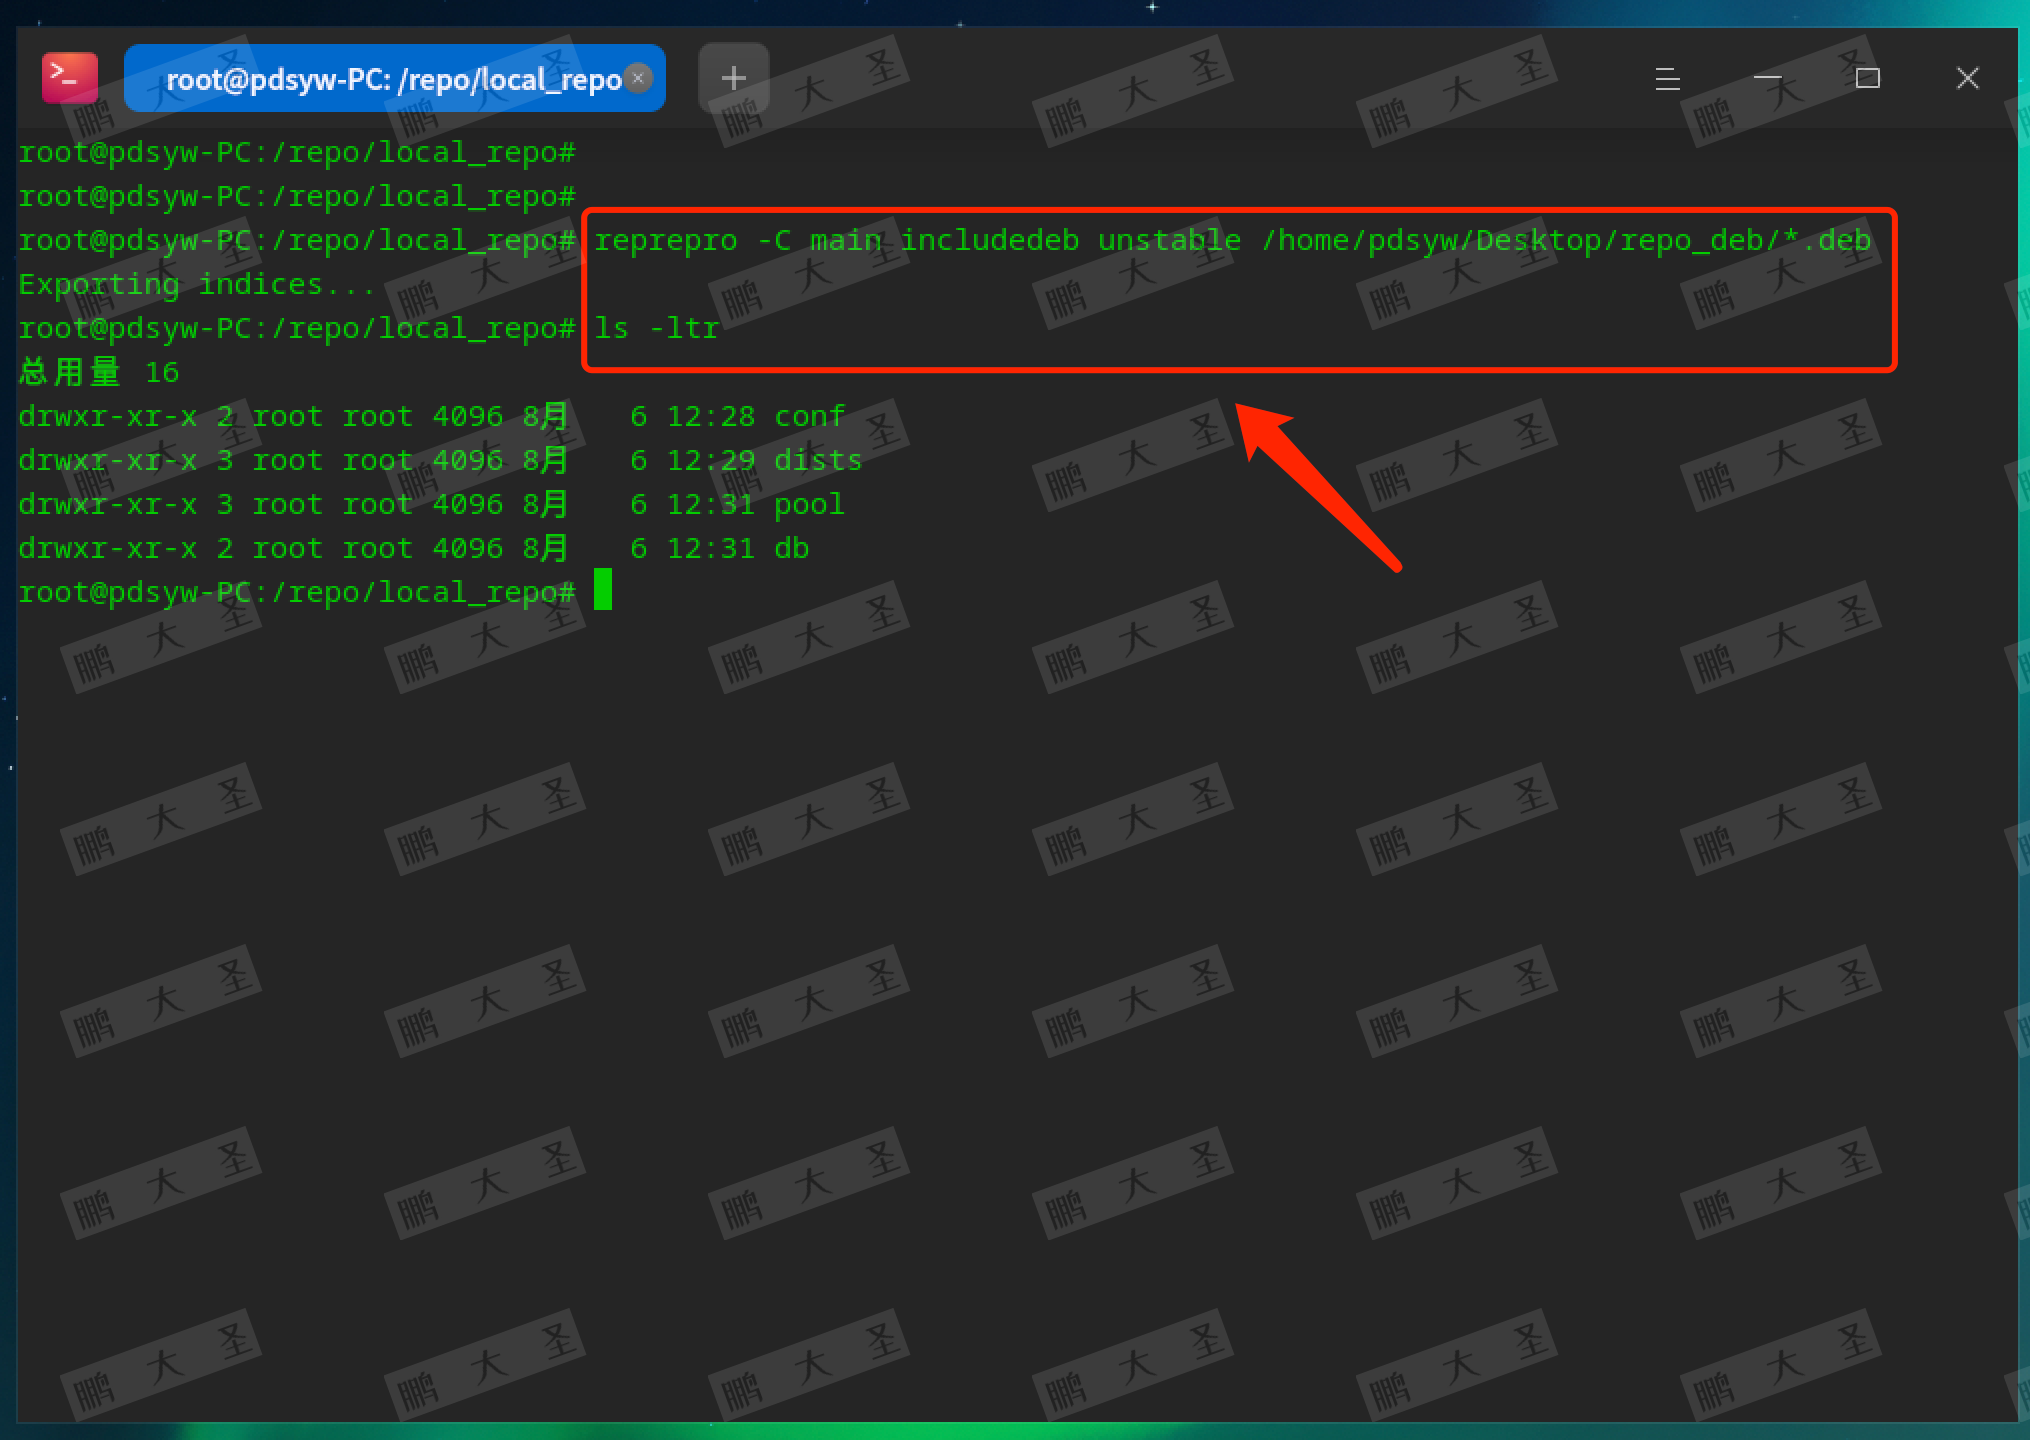Click the 'Exporting indices...' output line
The image size is (2030, 1440).
[x=196, y=285]
